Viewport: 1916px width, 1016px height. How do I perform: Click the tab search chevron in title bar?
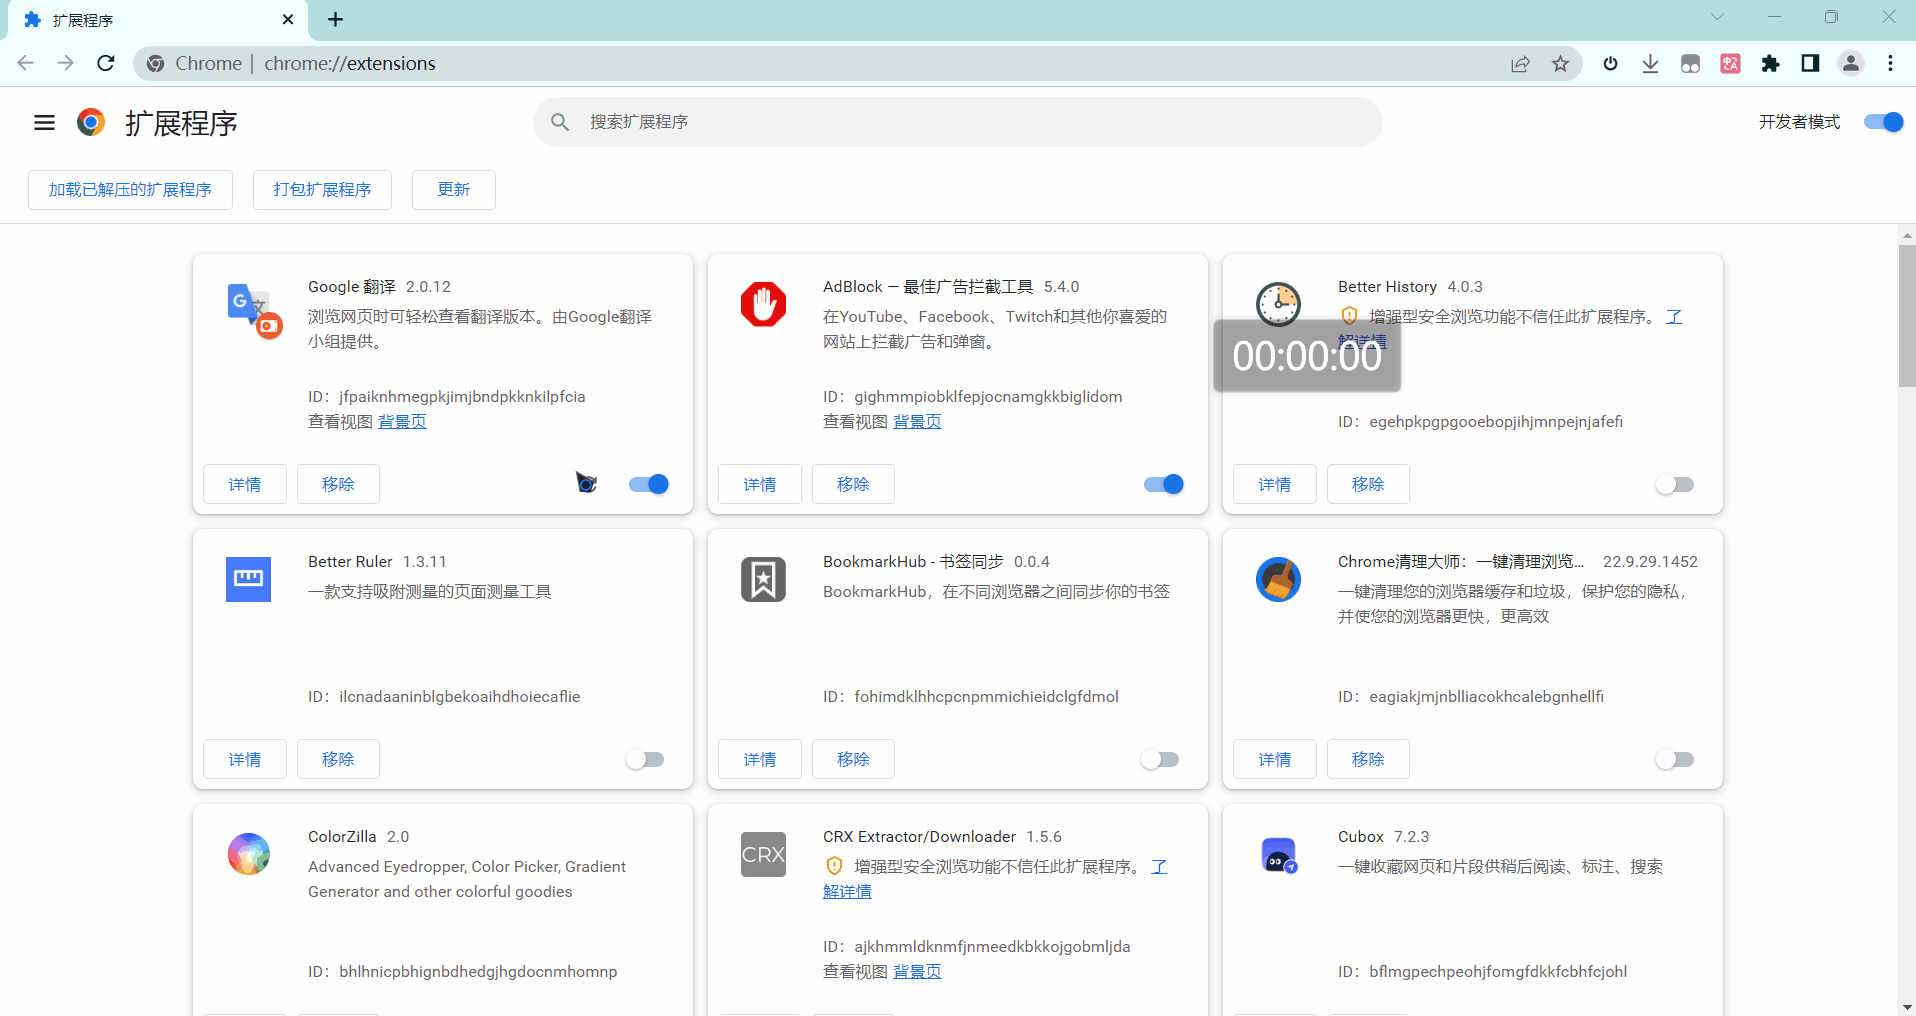point(1717,17)
